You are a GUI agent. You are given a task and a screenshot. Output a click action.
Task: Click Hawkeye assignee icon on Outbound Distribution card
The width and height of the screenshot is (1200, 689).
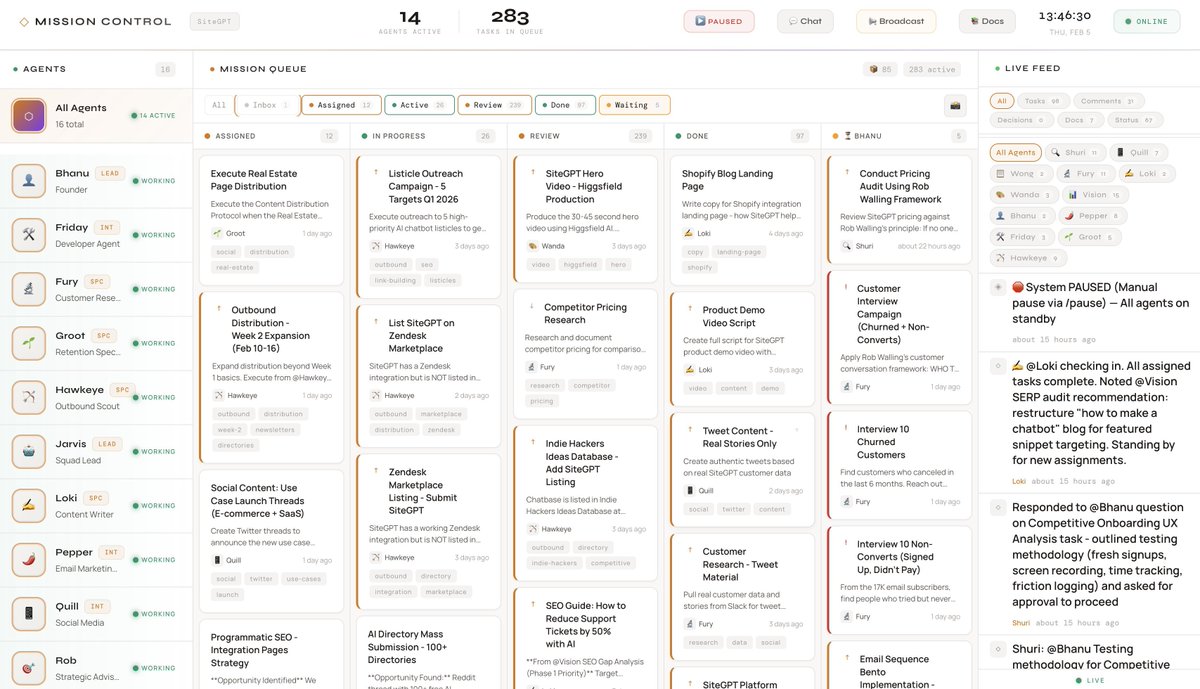point(218,396)
